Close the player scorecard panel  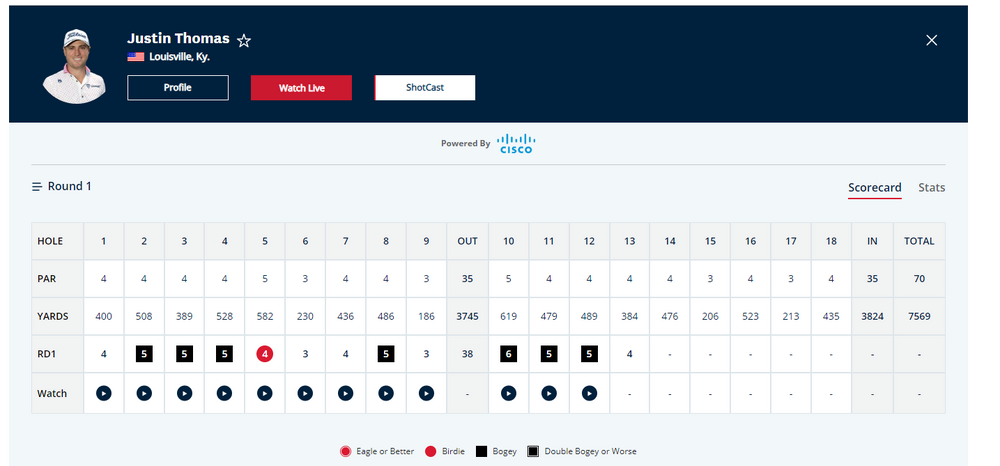pyautogui.click(x=931, y=40)
